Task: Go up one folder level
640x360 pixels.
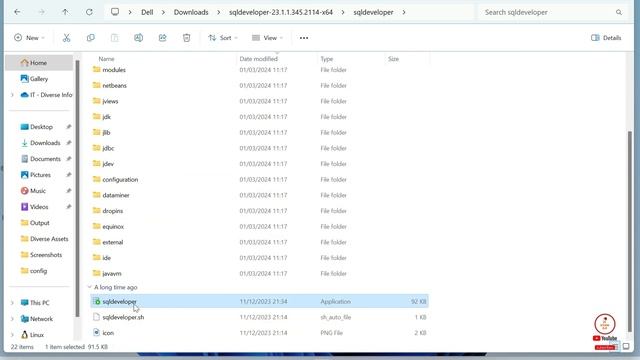Action: (x=65, y=12)
